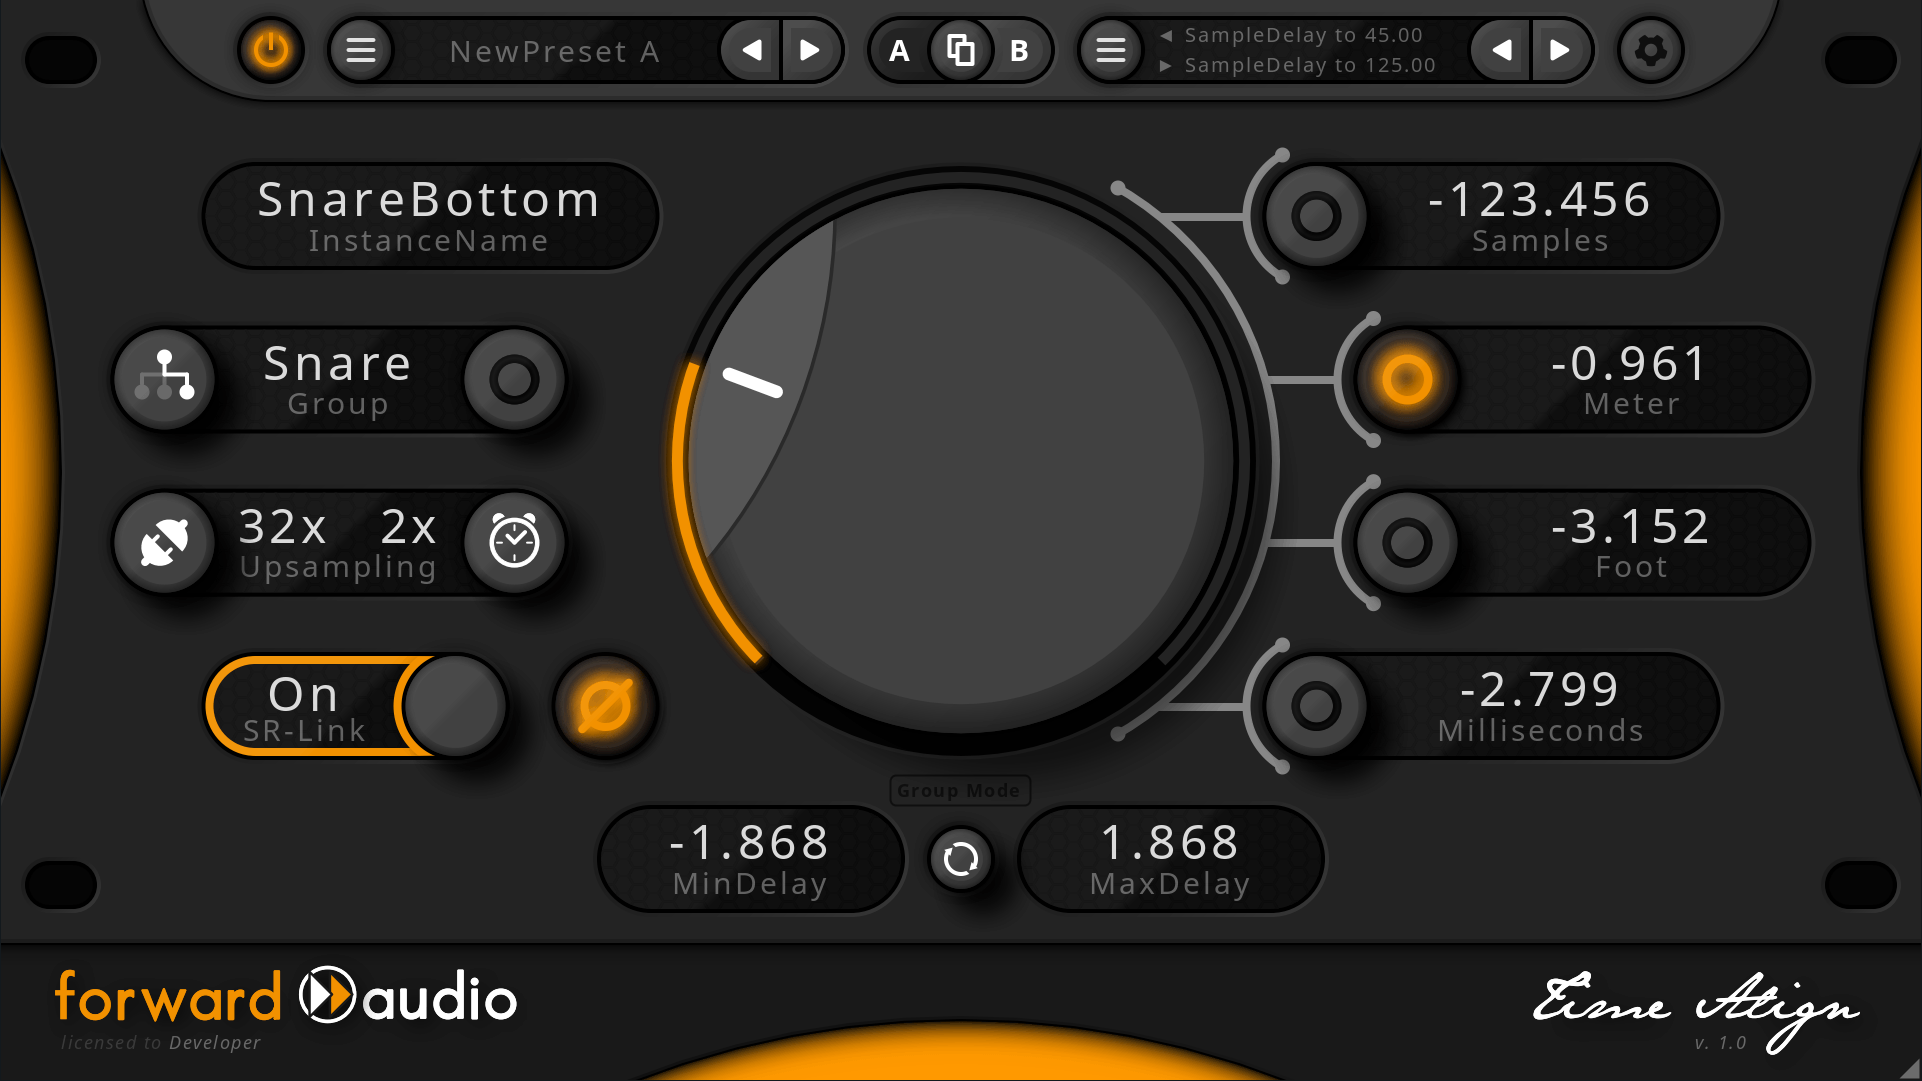Click the main delay knob
This screenshot has width=1922, height=1081.
click(x=960, y=460)
